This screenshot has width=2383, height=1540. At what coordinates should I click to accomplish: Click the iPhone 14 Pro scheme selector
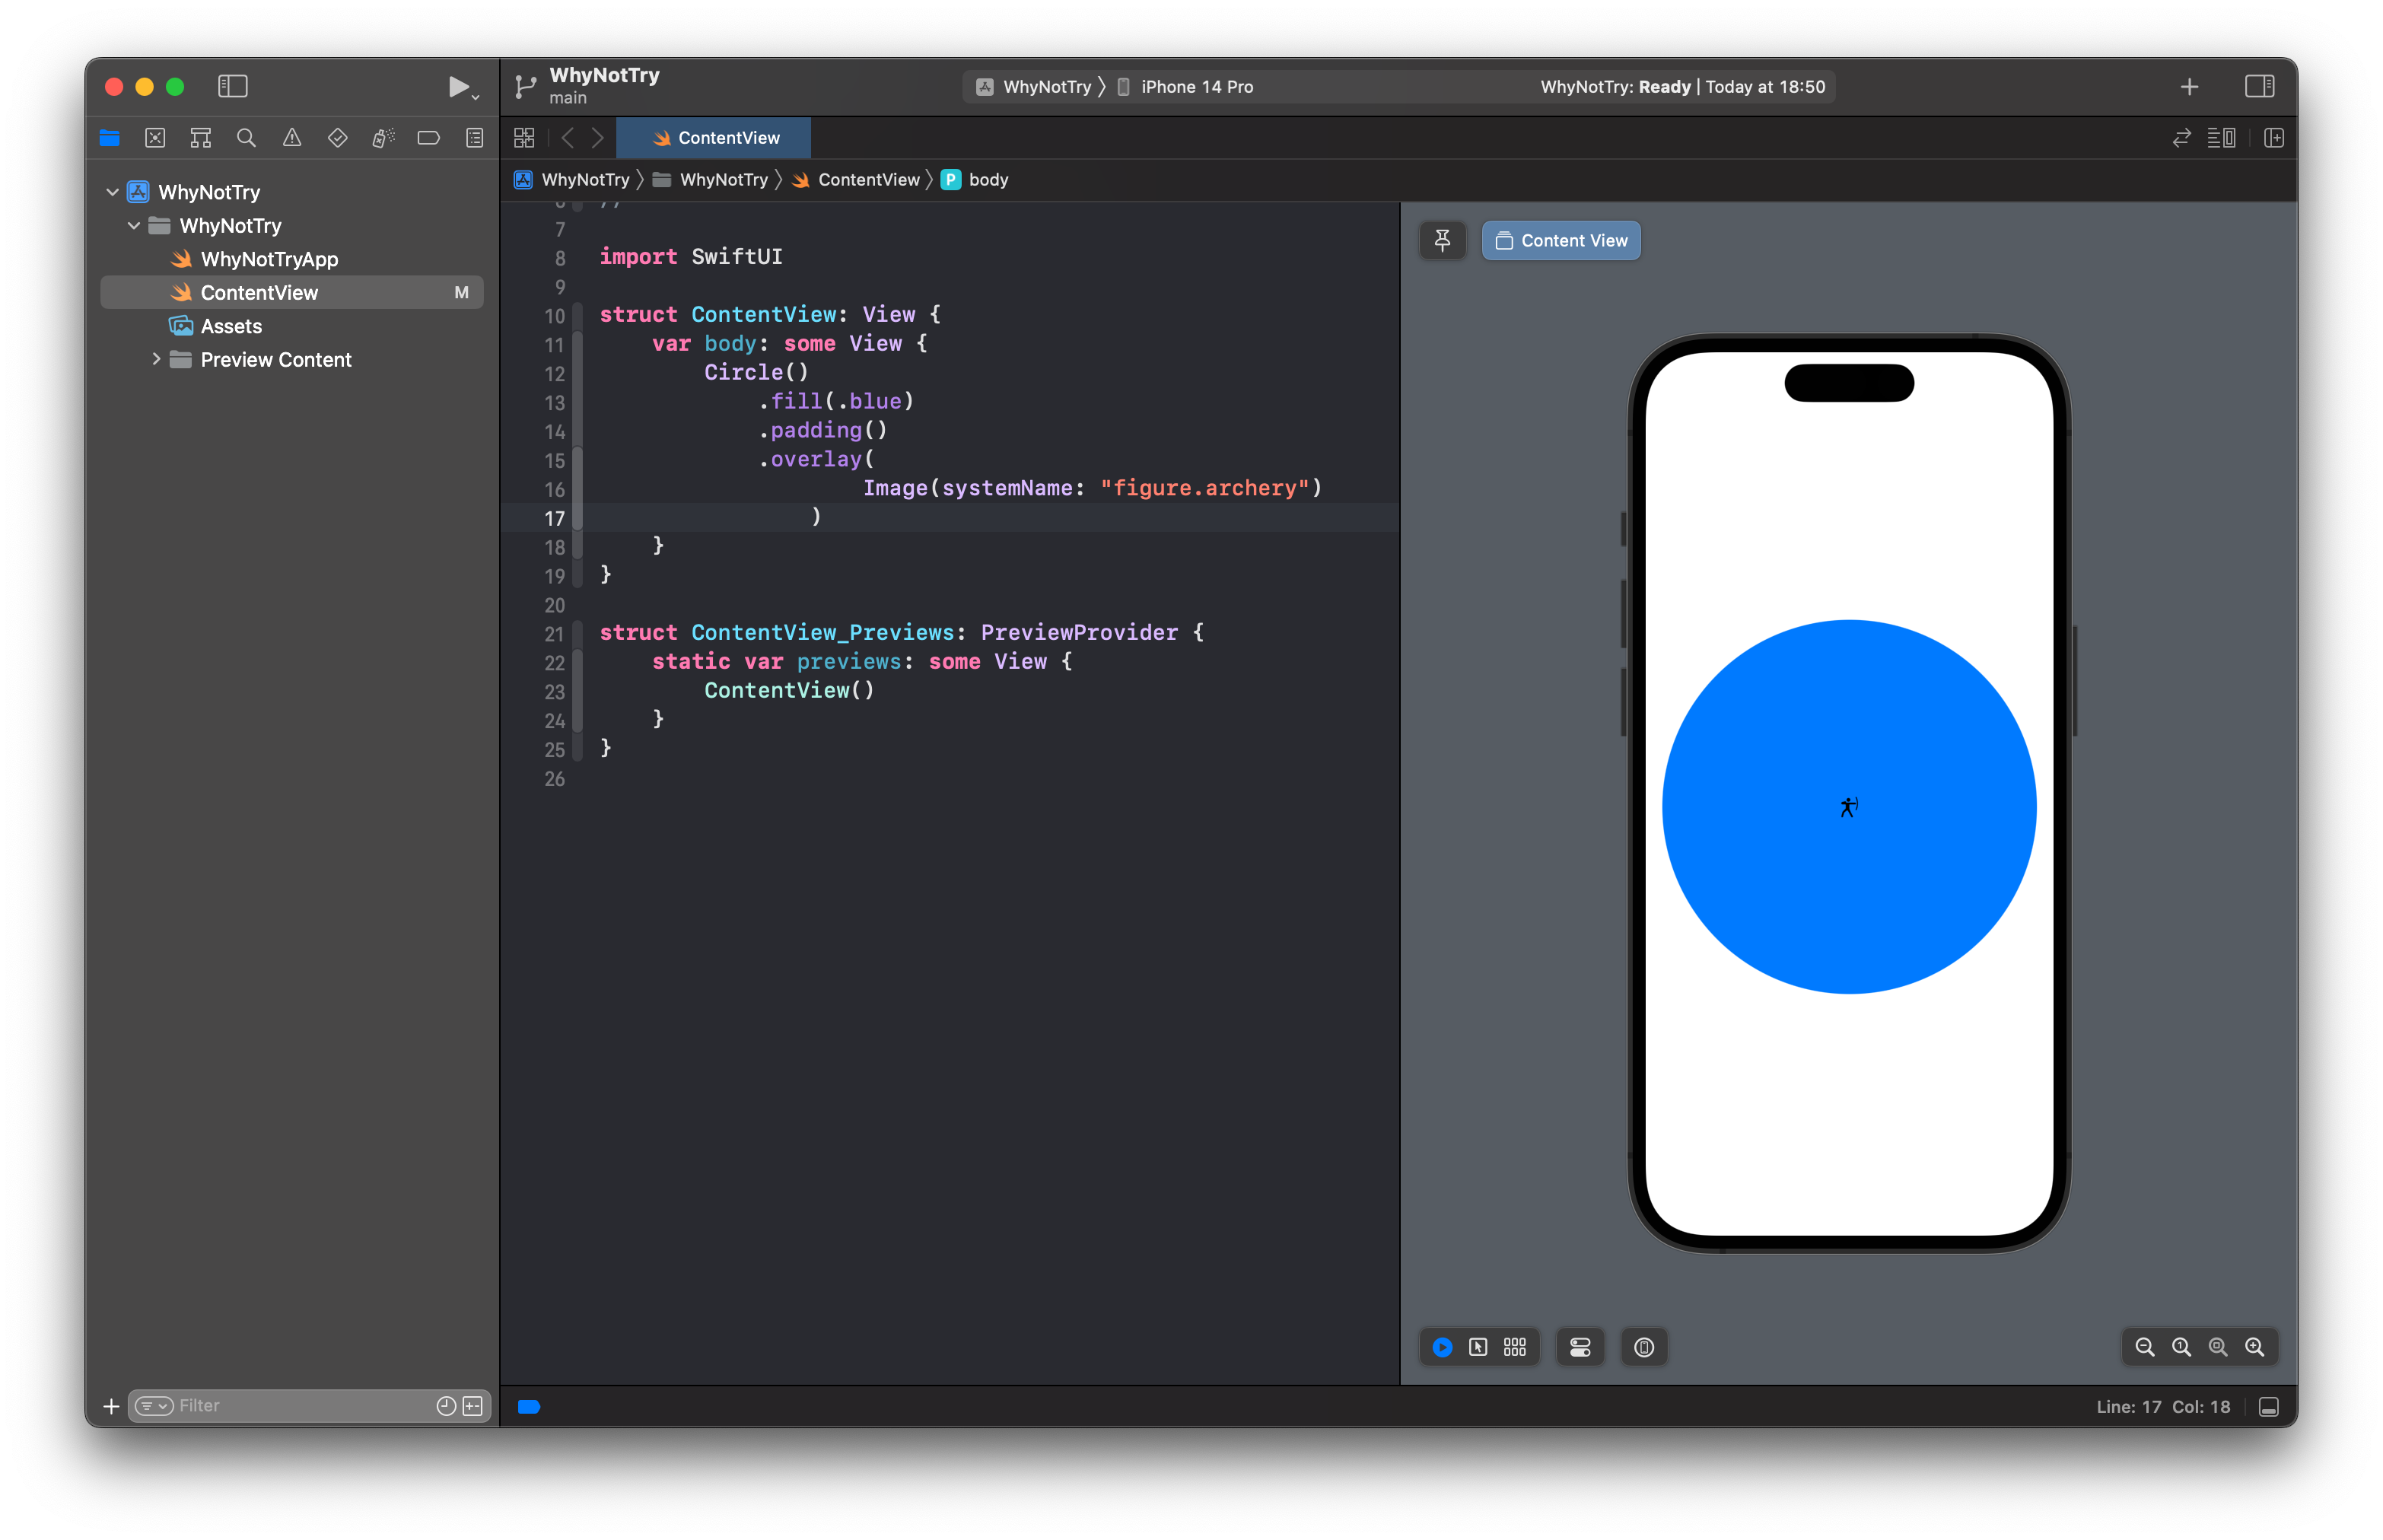tap(1197, 85)
